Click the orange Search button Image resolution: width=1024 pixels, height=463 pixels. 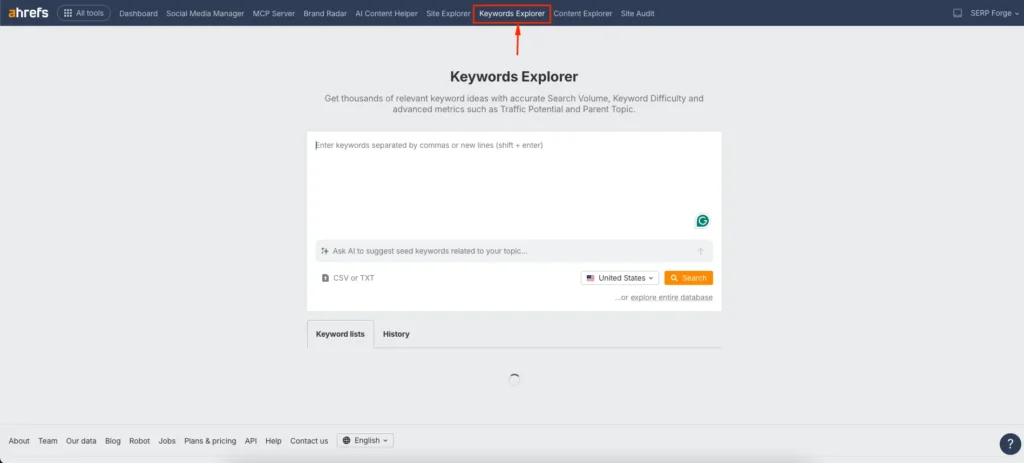[688, 278]
